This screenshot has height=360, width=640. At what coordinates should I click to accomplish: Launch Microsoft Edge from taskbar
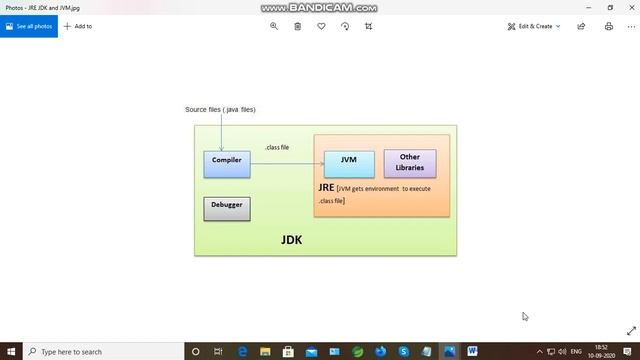[242, 351]
